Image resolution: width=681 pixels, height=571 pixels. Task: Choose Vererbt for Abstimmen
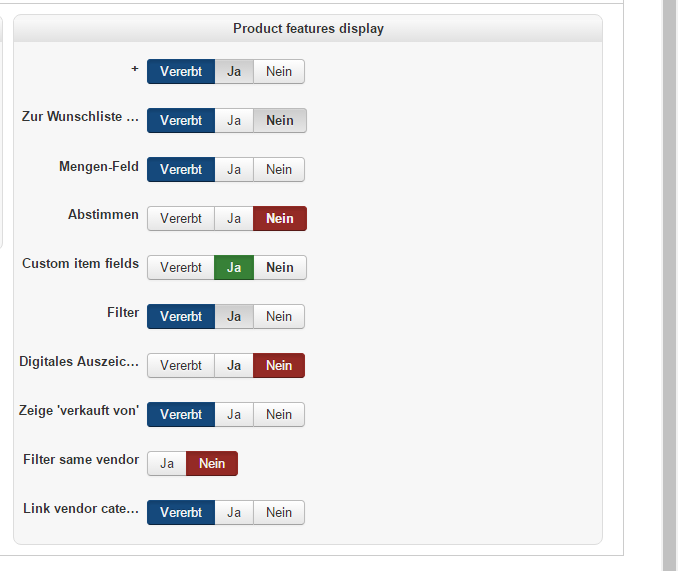[x=181, y=219]
